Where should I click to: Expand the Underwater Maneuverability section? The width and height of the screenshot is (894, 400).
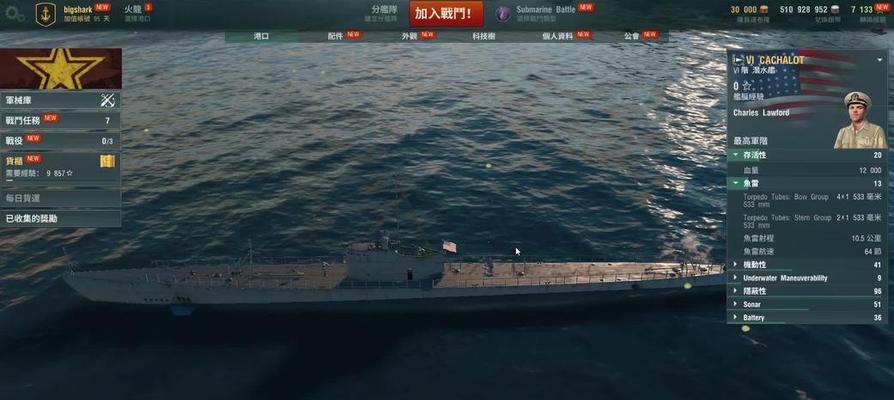(x=806, y=278)
